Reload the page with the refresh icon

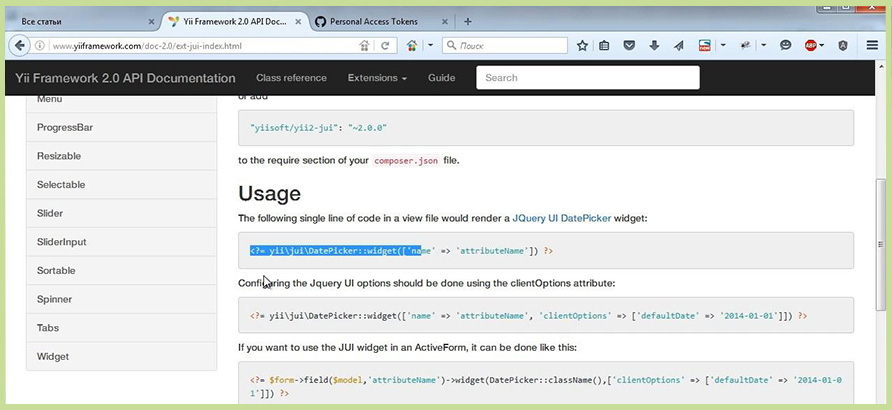385,46
